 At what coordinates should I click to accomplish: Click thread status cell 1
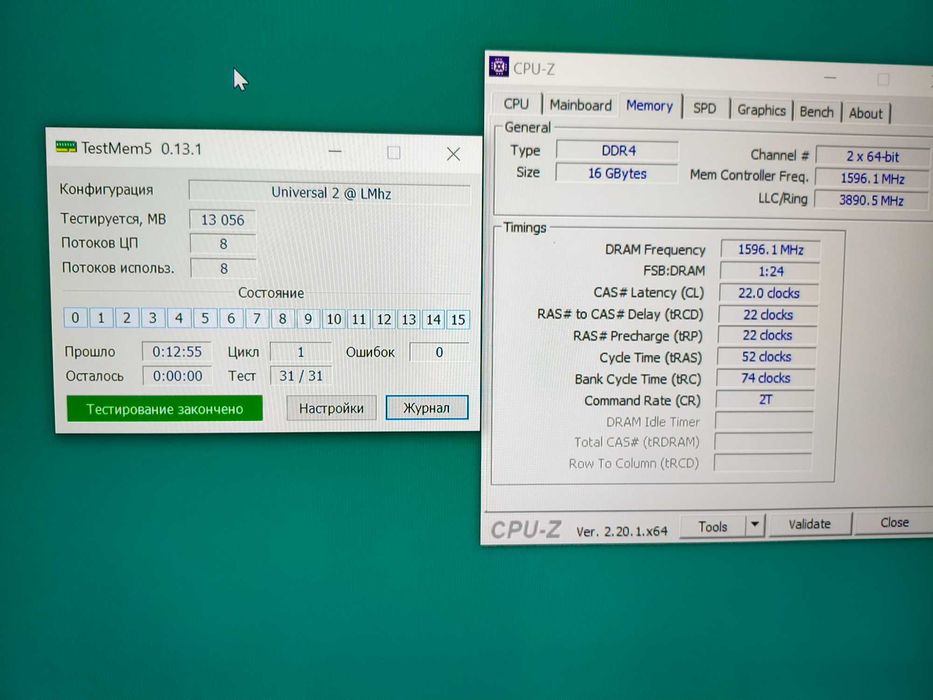[x=101, y=318]
